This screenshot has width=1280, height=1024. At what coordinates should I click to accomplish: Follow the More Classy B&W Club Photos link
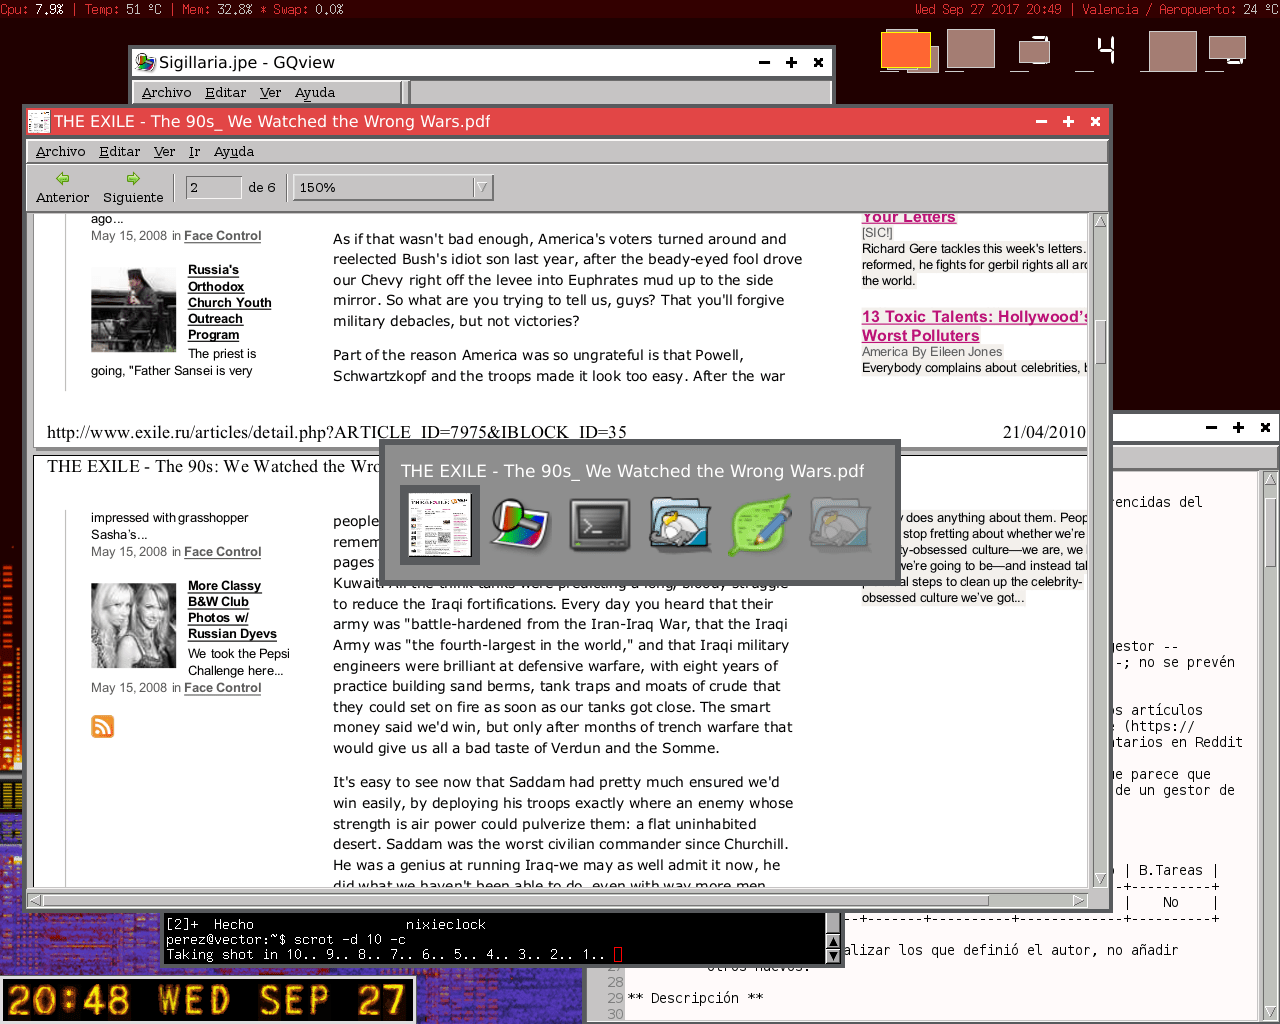pyautogui.click(x=232, y=610)
